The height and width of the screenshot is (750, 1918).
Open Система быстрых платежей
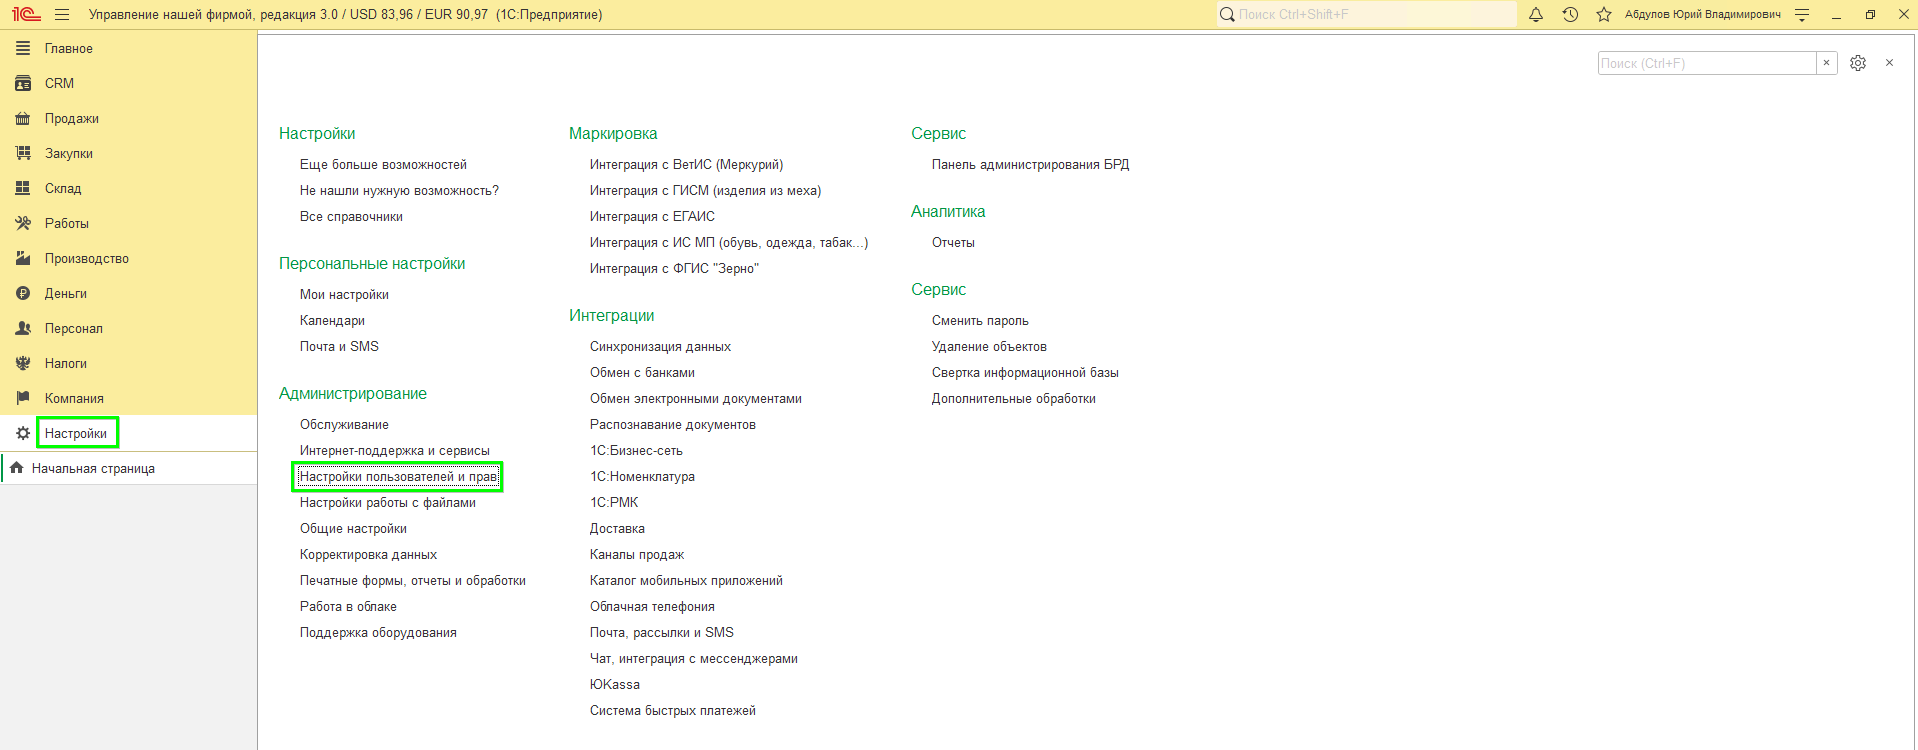(673, 710)
